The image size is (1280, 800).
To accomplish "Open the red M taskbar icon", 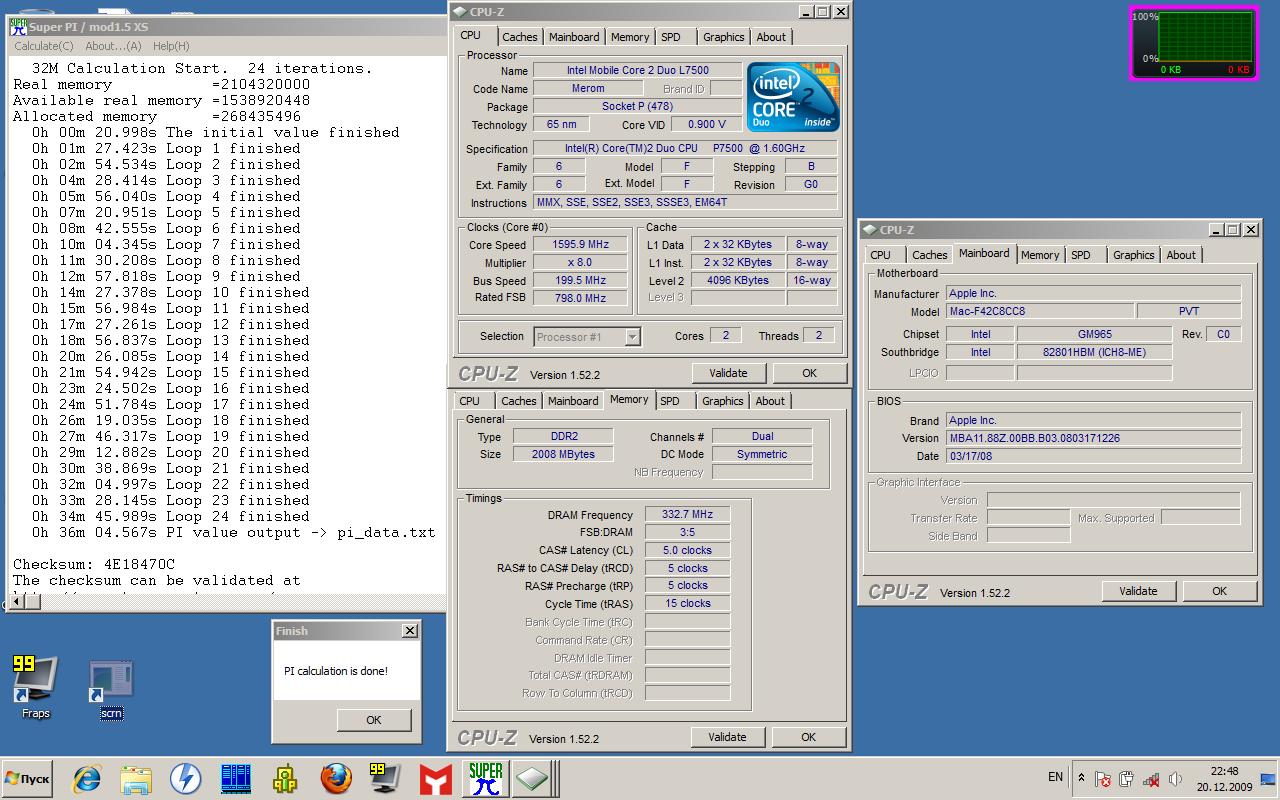I will (x=435, y=778).
